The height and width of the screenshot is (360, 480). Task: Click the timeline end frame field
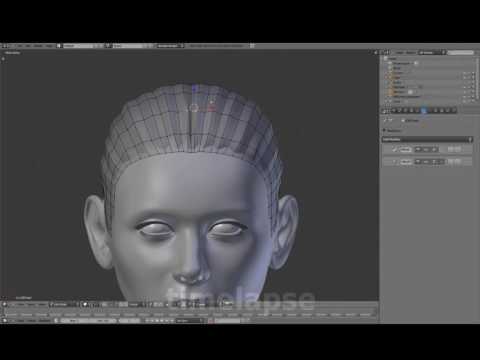point(103,321)
